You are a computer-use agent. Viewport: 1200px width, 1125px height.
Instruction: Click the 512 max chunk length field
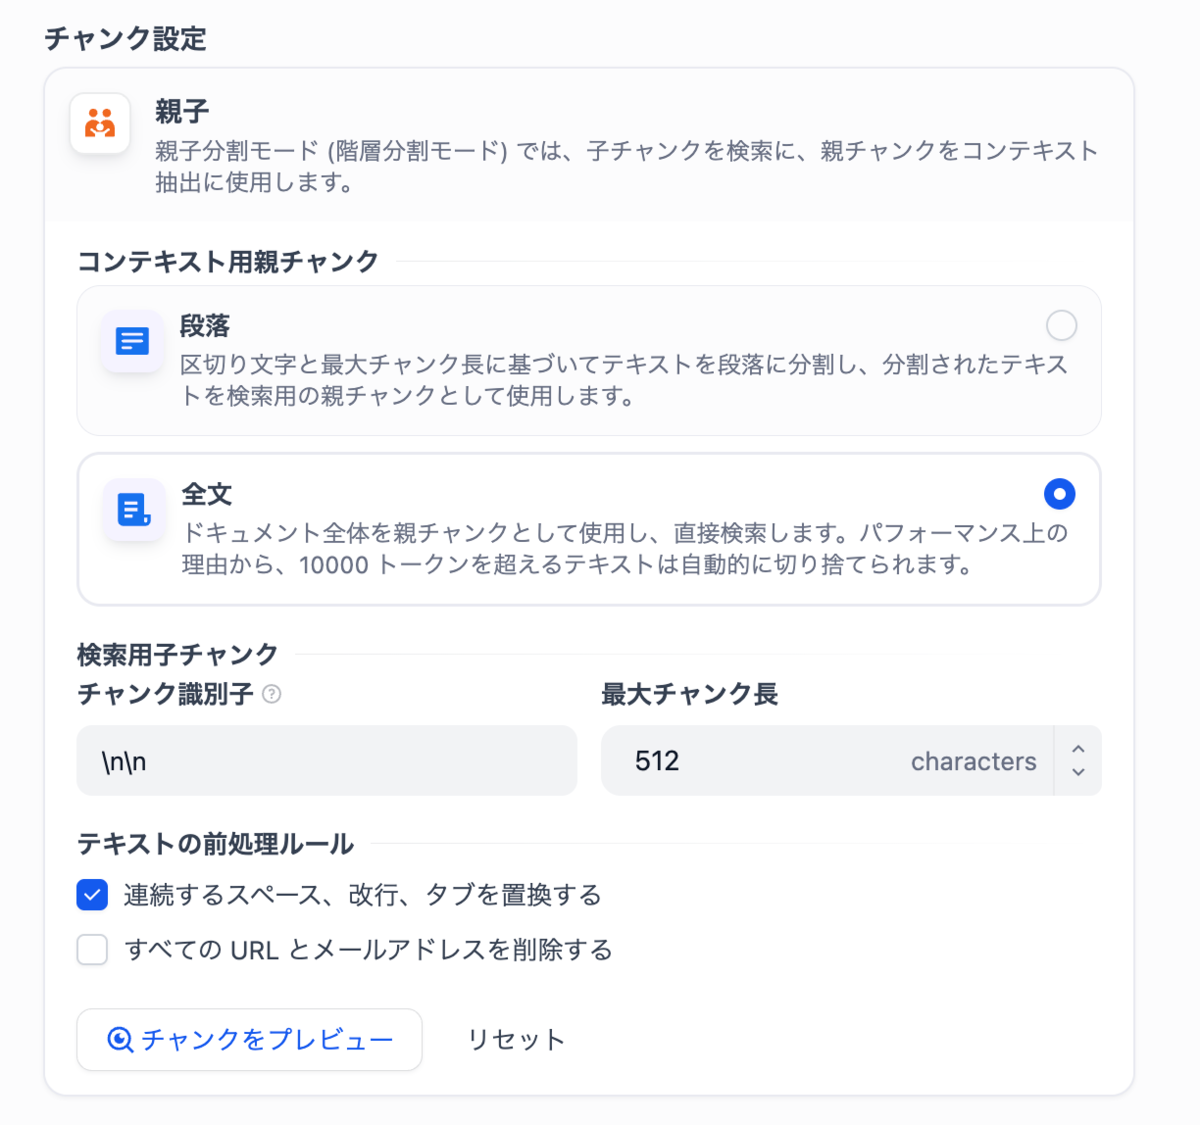pyautogui.click(x=827, y=761)
